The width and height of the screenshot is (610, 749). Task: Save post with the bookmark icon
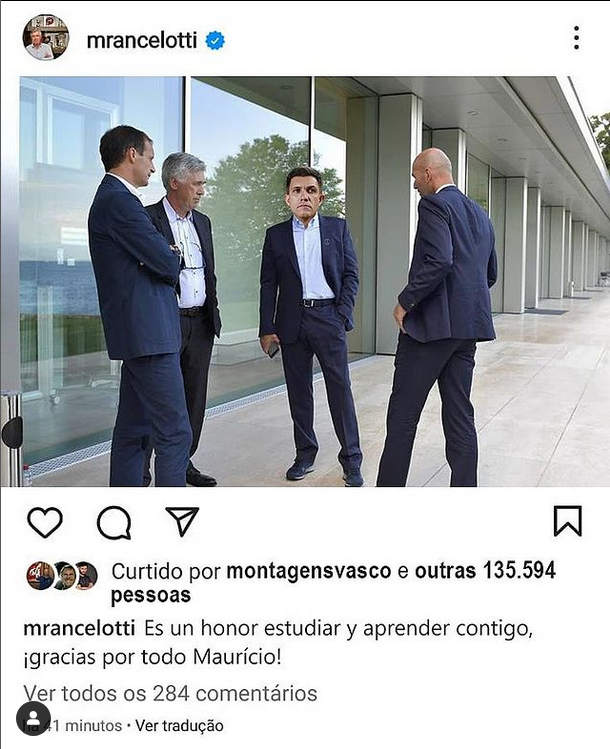pos(567,521)
